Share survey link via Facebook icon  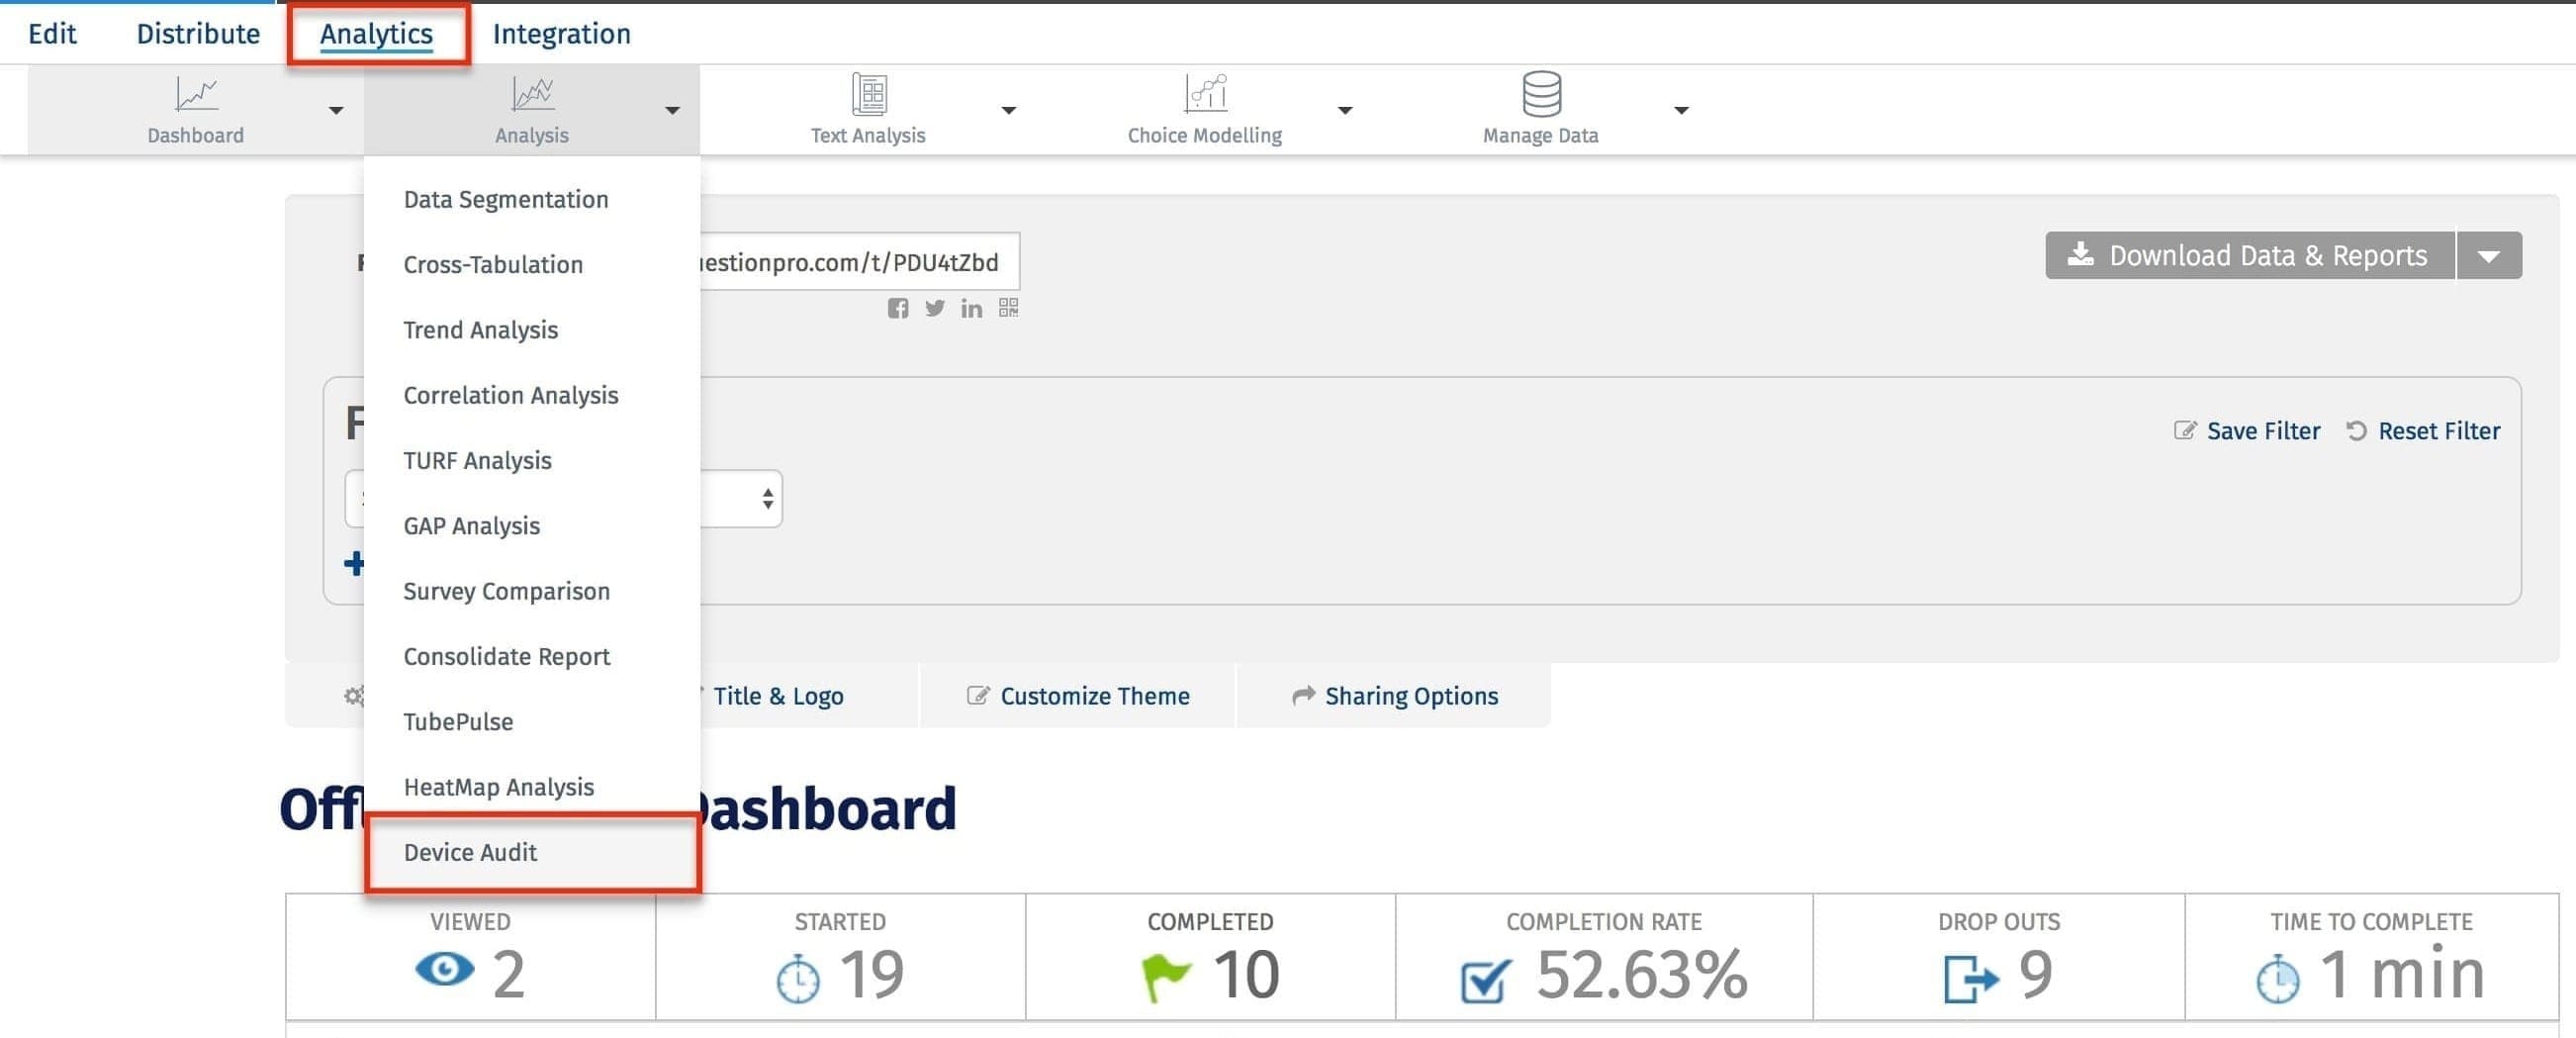pyautogui.click(x=898, y=308)
